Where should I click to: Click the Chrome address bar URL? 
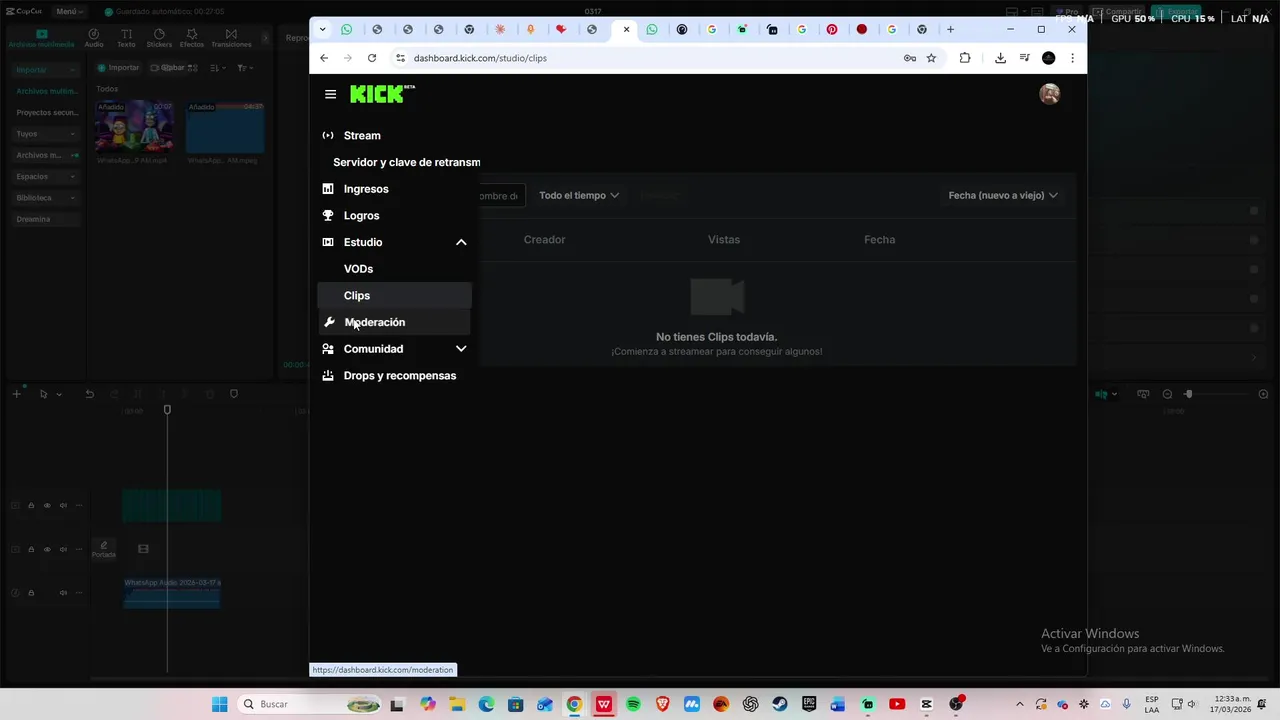tap(480, 58)
